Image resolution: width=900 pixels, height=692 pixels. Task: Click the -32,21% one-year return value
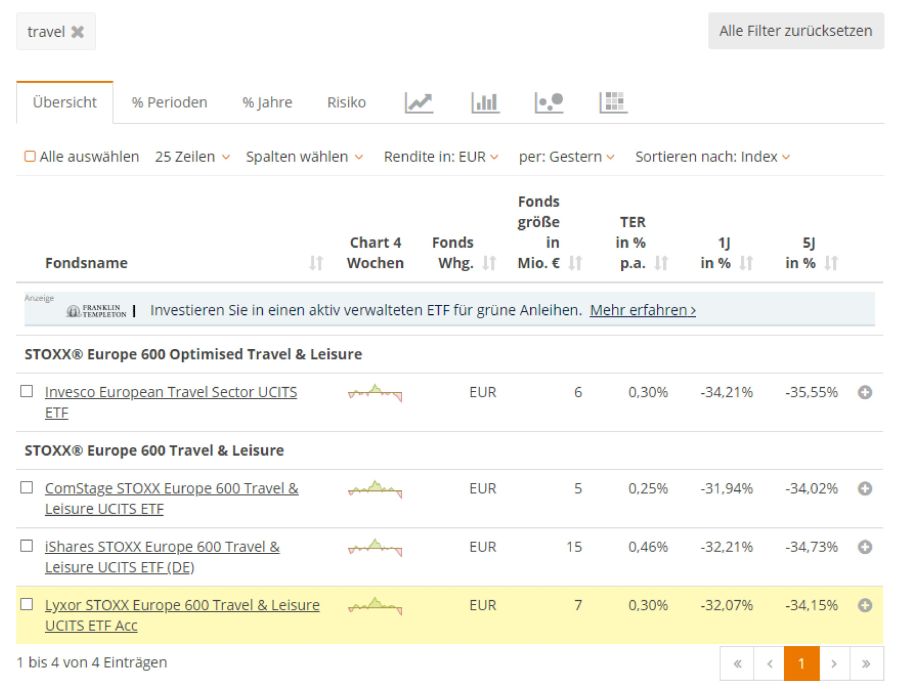tap(727, 547)
